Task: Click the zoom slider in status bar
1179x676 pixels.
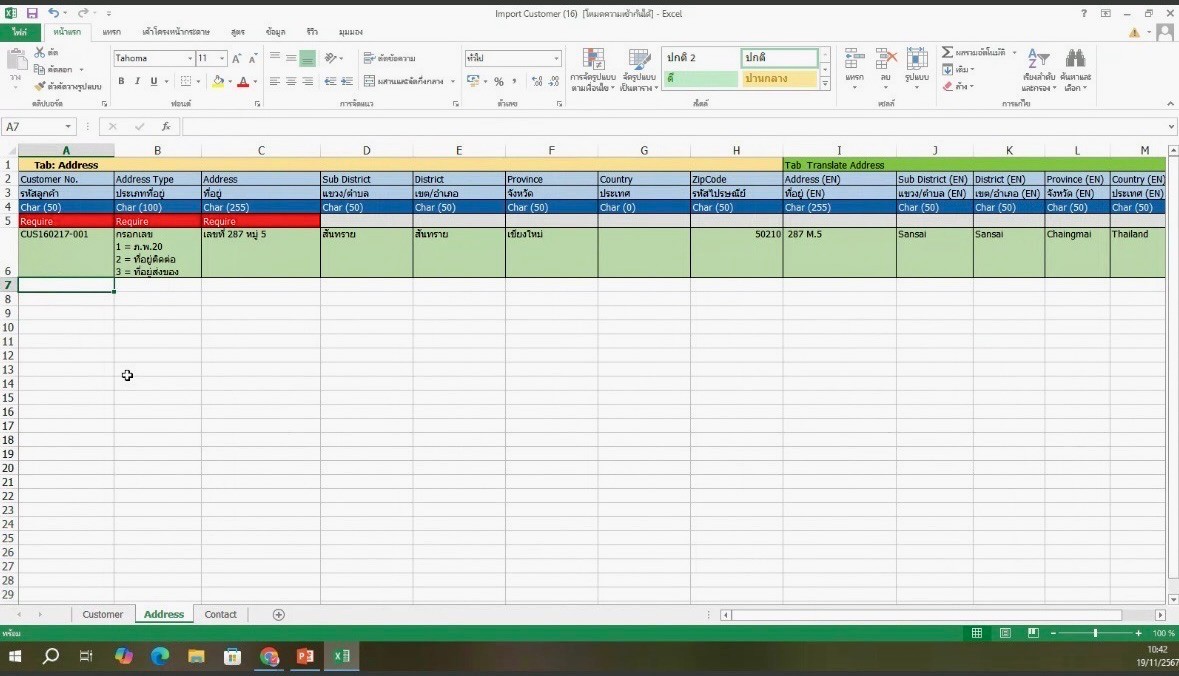Action: (1095, 634)
